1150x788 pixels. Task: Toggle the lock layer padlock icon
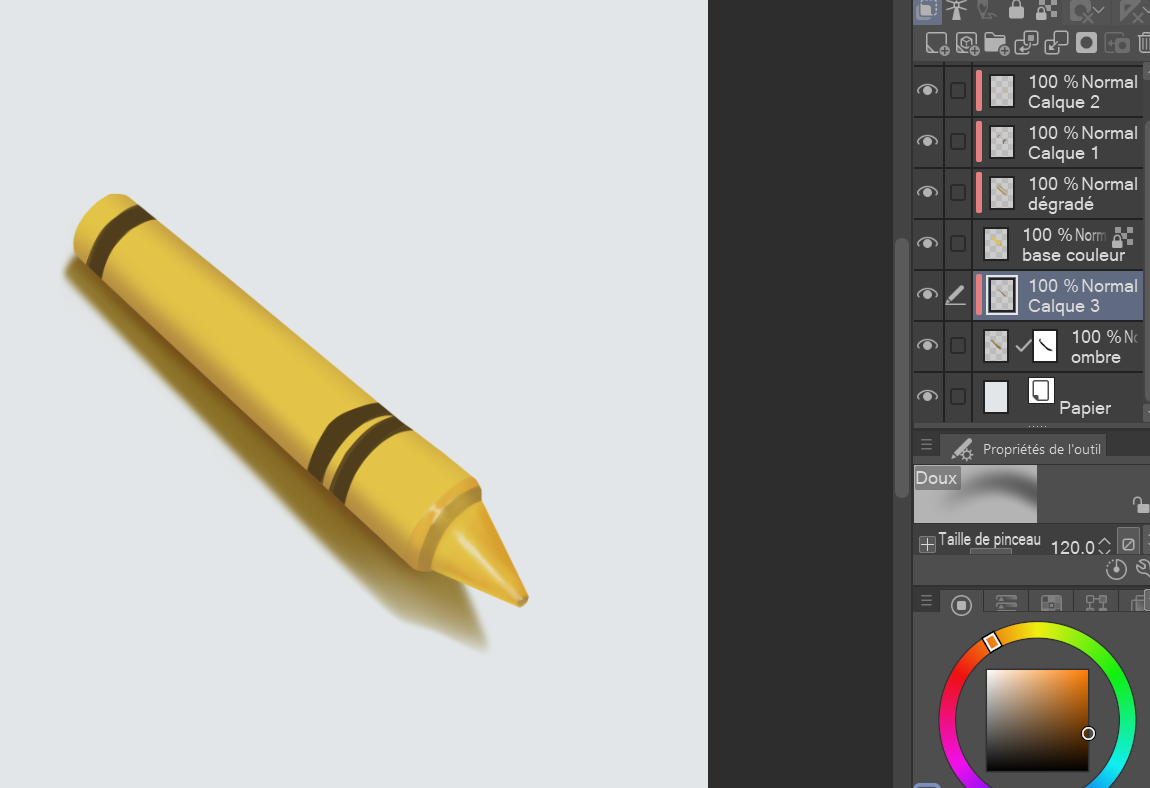tap(1017, 10)
